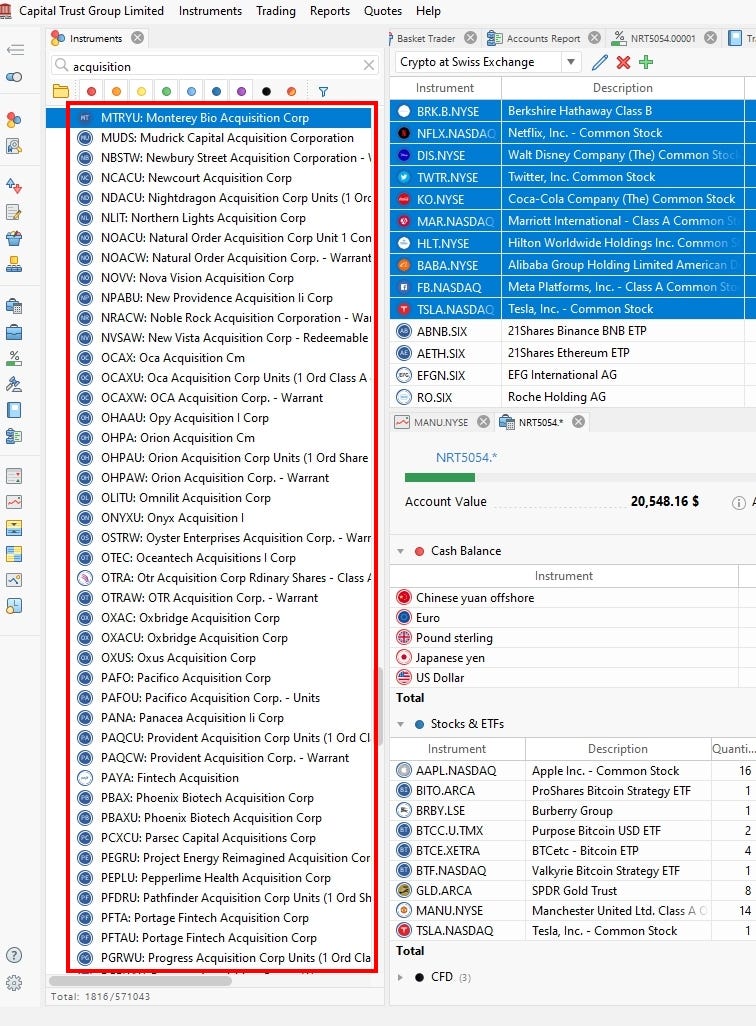756x1026 pixels.
Task: Switch to the MANU.NYSE tab
Action: point(441,423)
